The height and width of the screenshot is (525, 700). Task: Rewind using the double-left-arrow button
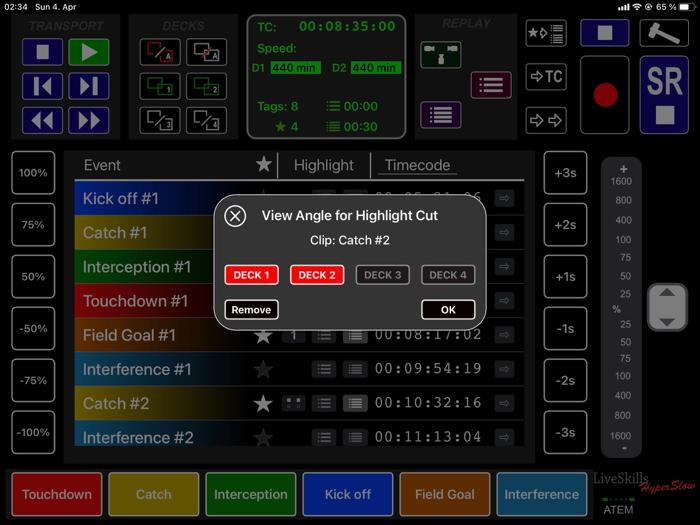(42, 120)
